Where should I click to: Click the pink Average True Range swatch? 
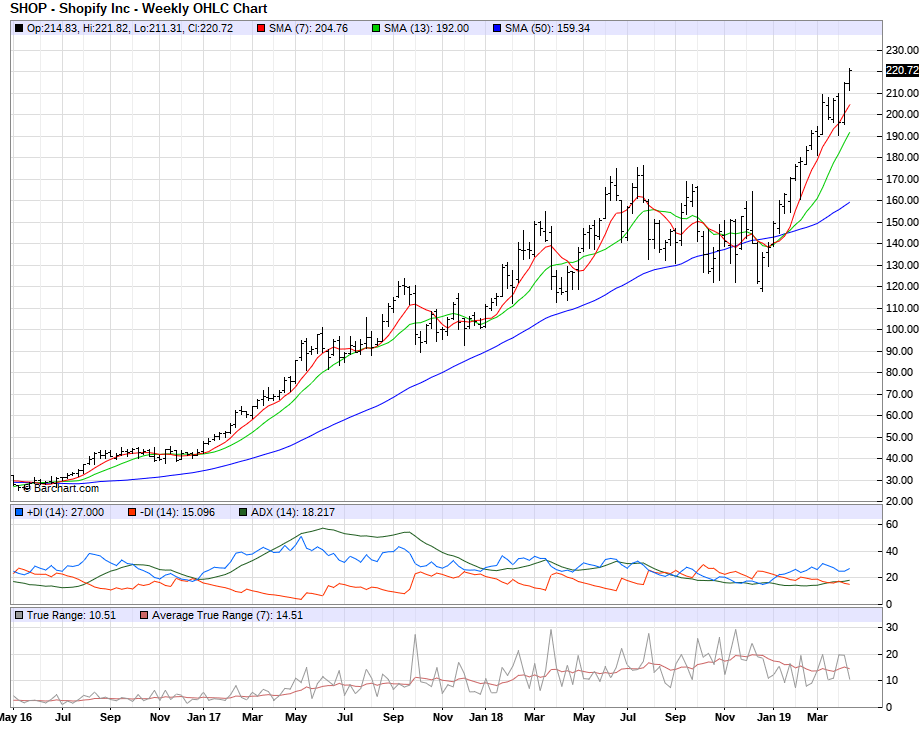[x=144, y=615]
